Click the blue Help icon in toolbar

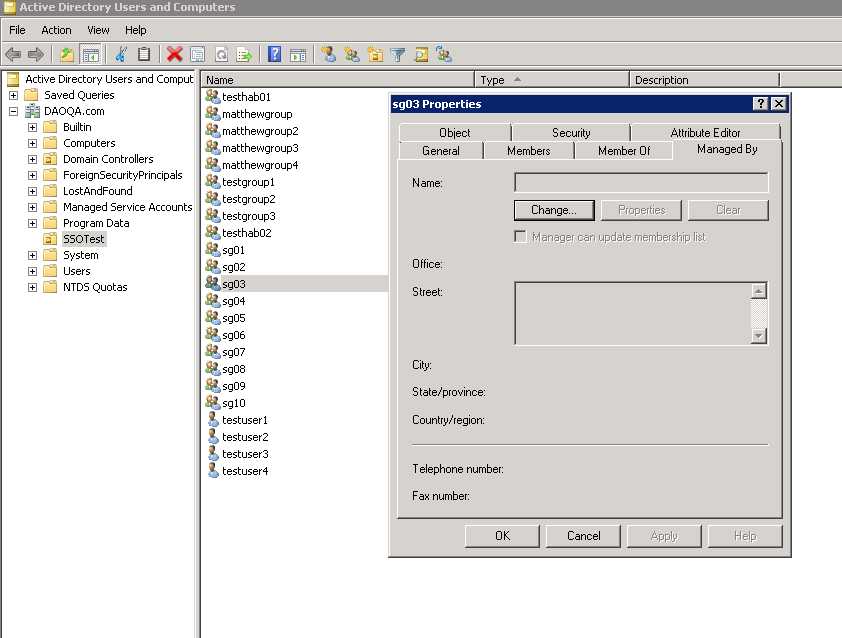(x=274, y=55)
